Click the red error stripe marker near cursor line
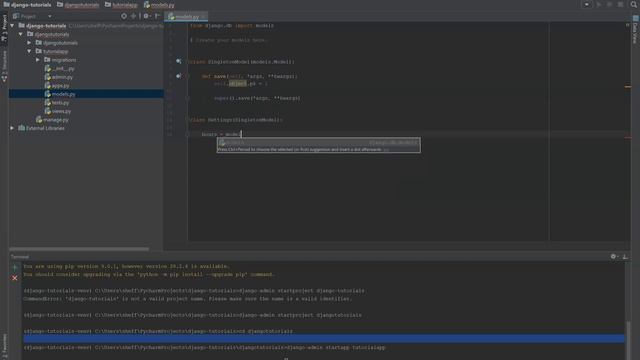Image resolution: width=640 pixels, height=360 pixels. (627, 137)
